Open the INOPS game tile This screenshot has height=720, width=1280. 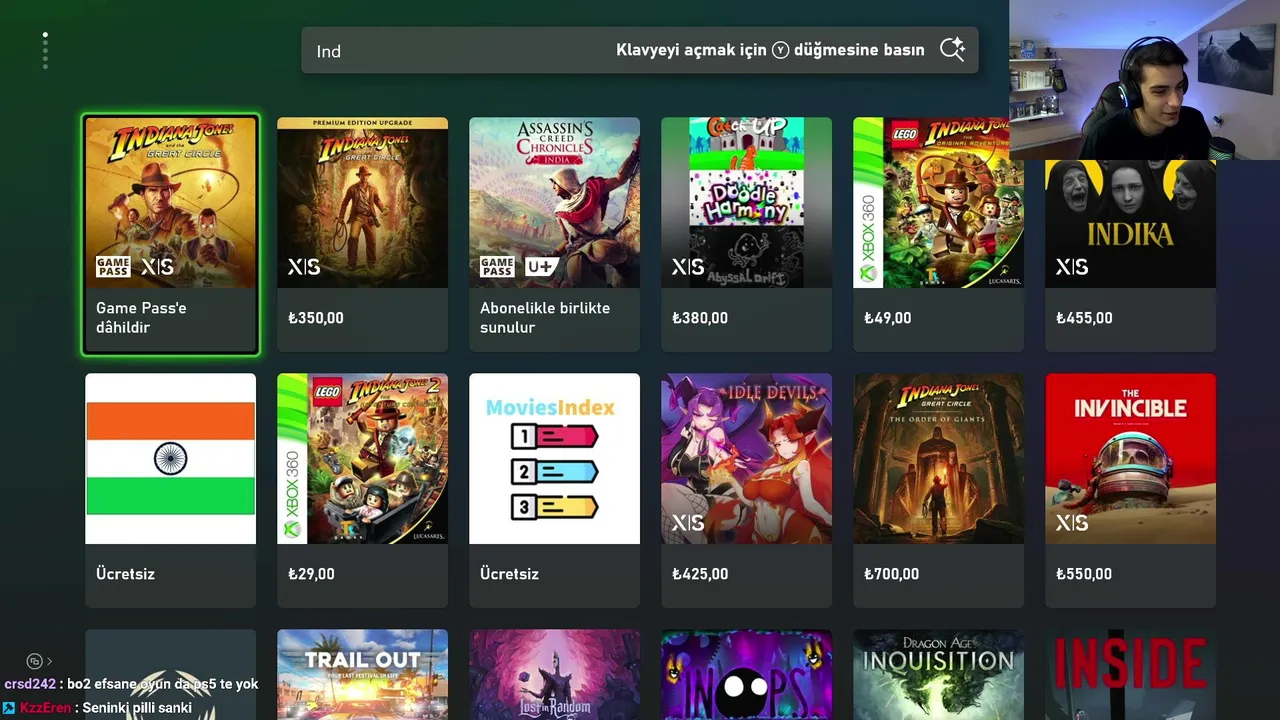pos(747,675)
